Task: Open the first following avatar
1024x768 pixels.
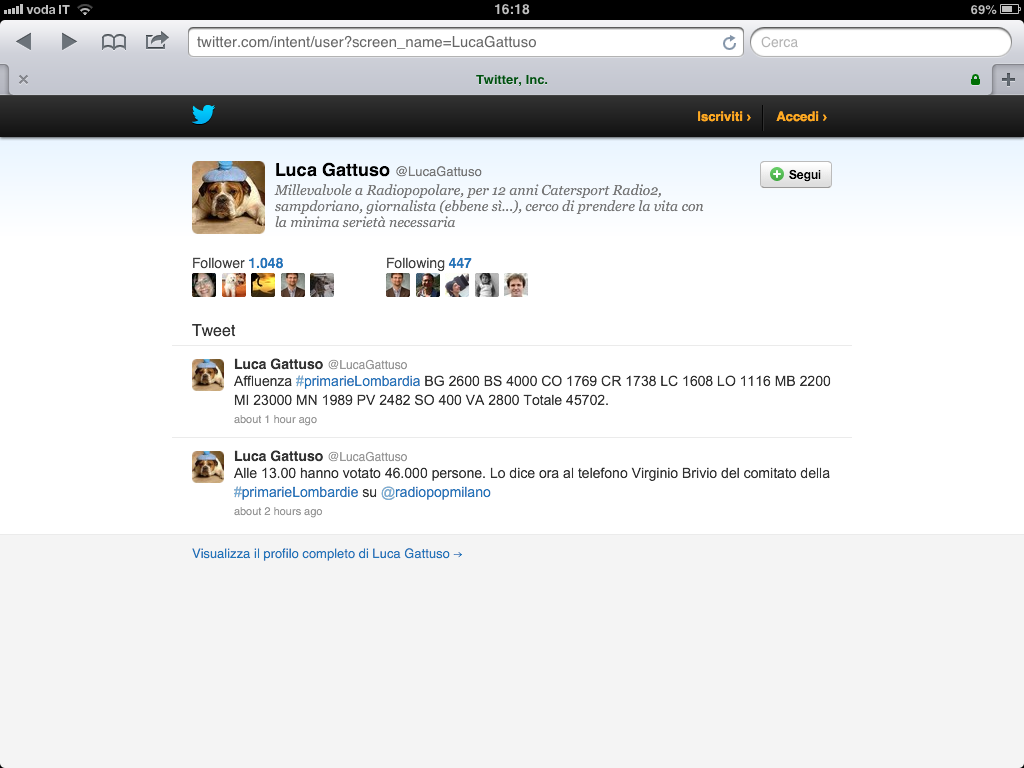Action: (x=398, y=285)
